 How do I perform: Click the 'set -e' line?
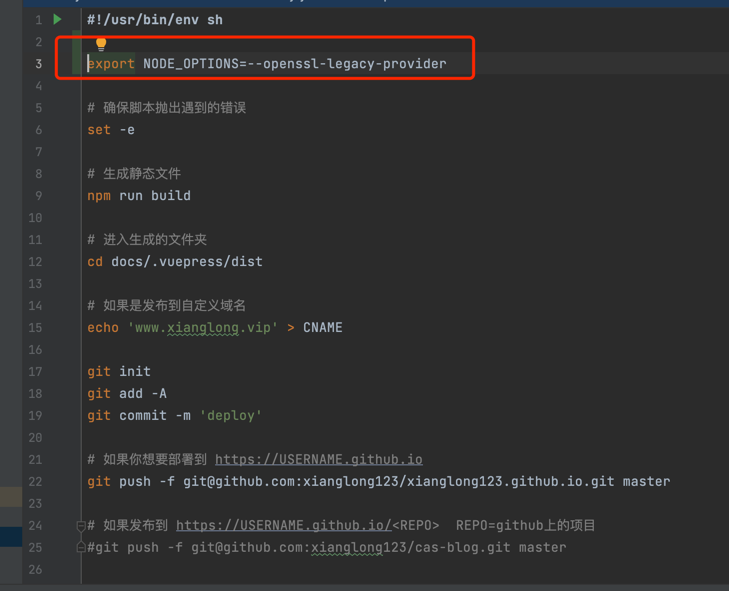pos(110,130)
